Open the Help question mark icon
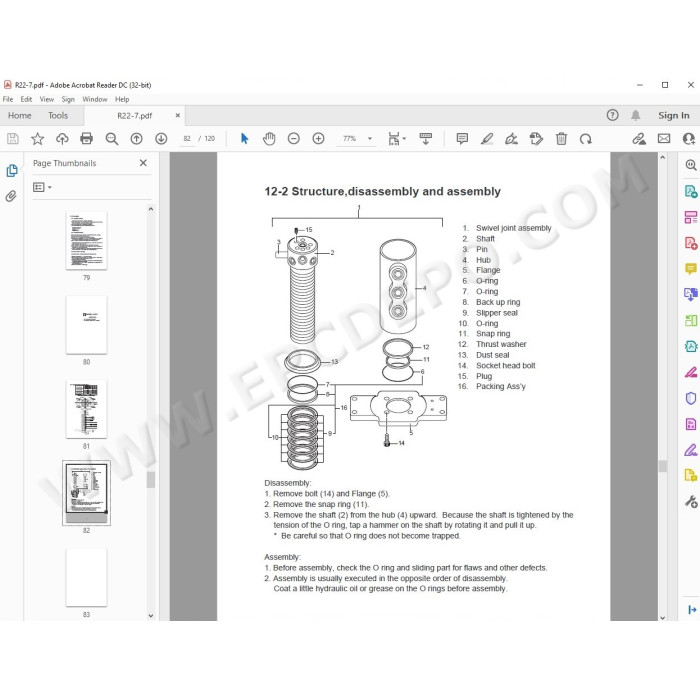 pyautogui.click(x=612, y=115)
